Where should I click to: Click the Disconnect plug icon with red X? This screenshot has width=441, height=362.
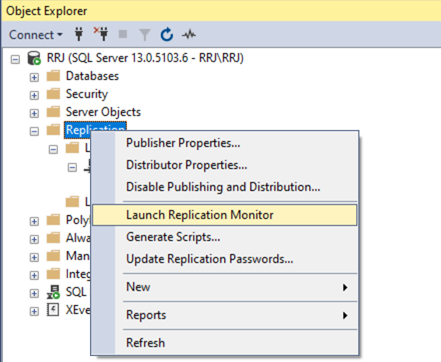pyautogui.click(x=101, y=34)
